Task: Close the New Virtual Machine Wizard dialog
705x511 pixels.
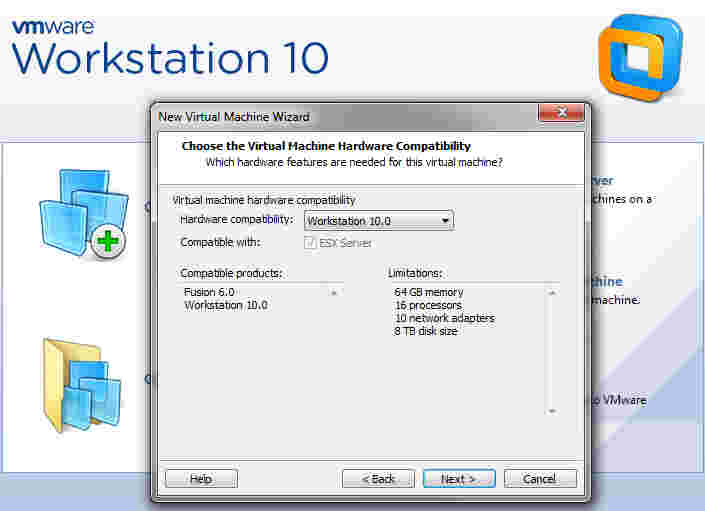Action: 561,112
